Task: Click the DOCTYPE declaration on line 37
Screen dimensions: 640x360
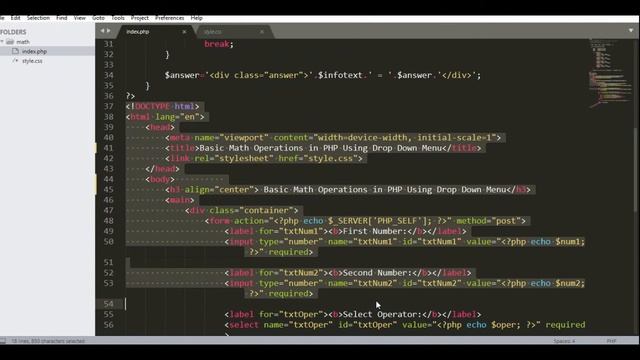Action: pyautogui.click(x=162, y=106)
